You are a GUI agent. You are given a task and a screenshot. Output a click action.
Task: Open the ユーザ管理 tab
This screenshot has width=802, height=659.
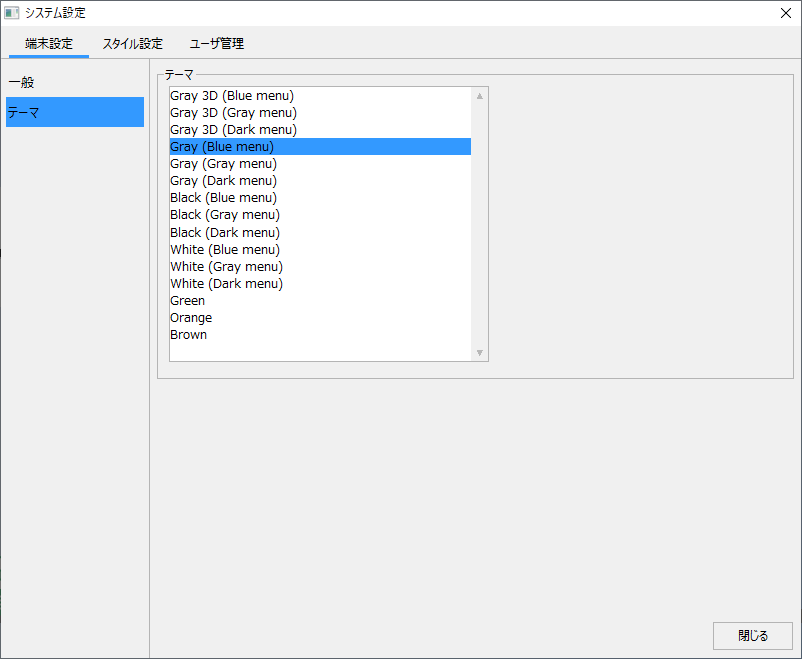point(217,44)
